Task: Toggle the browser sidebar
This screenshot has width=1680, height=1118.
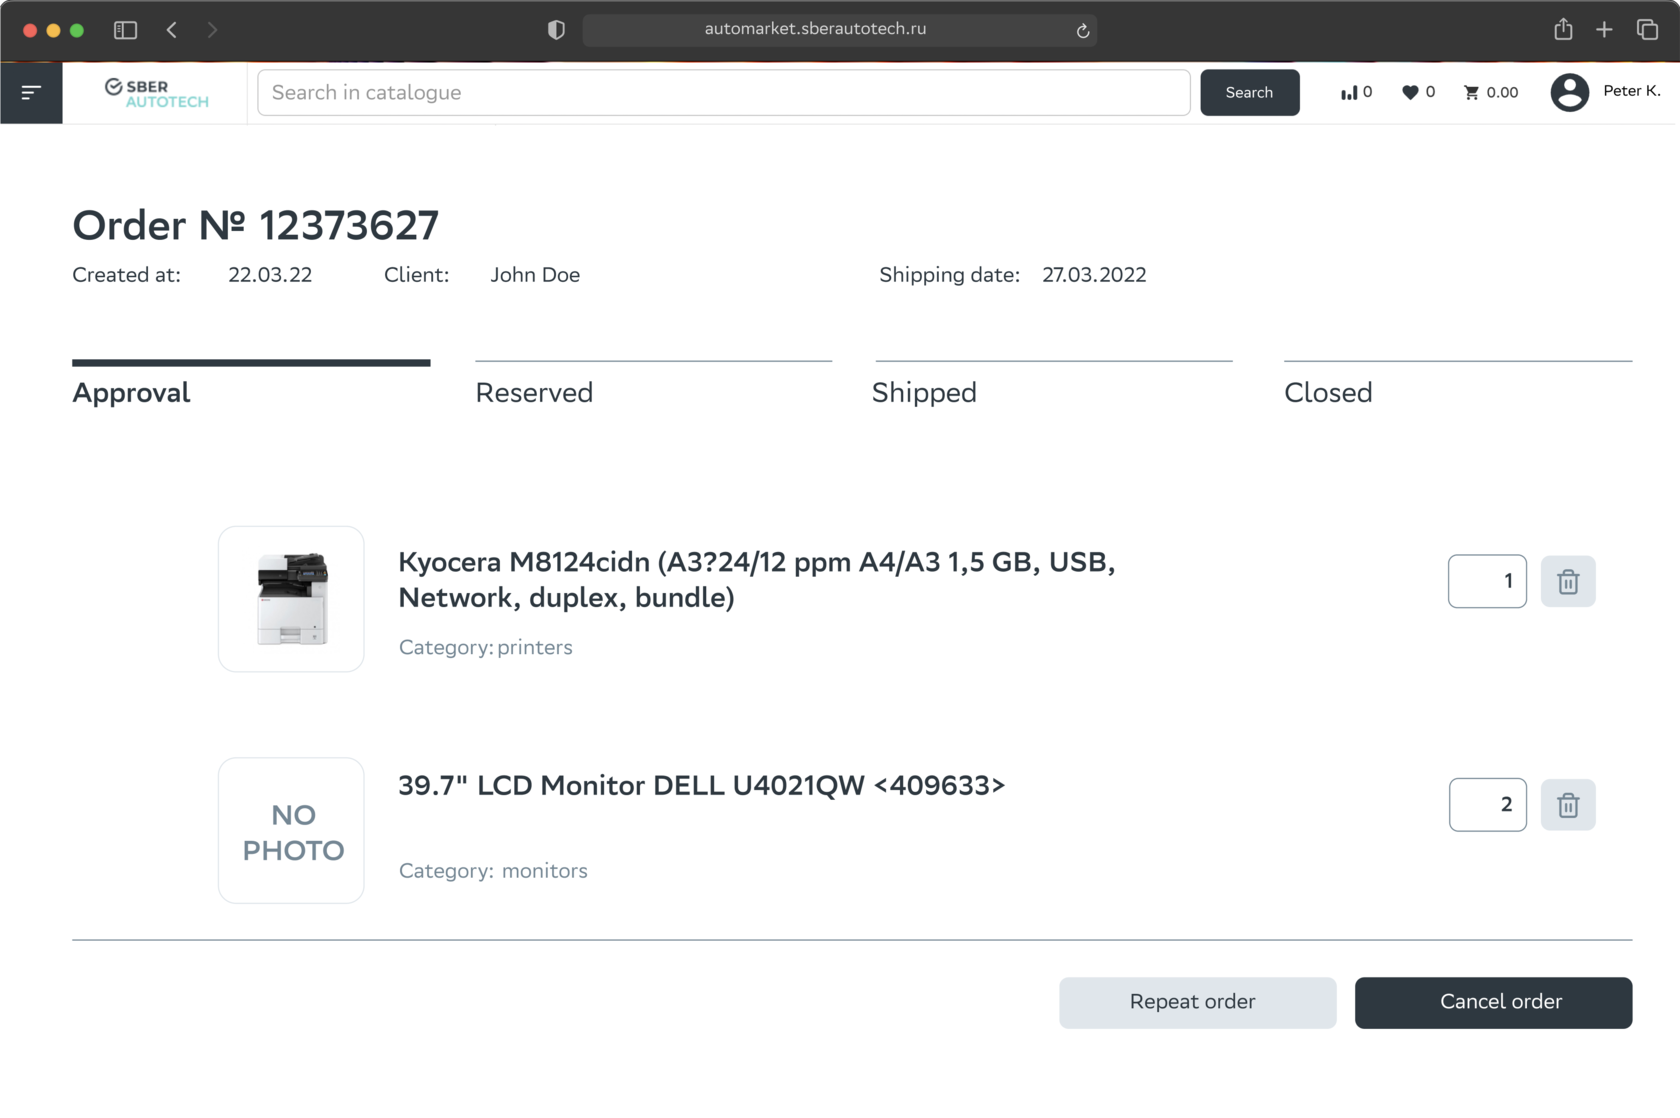Action: 125,30
